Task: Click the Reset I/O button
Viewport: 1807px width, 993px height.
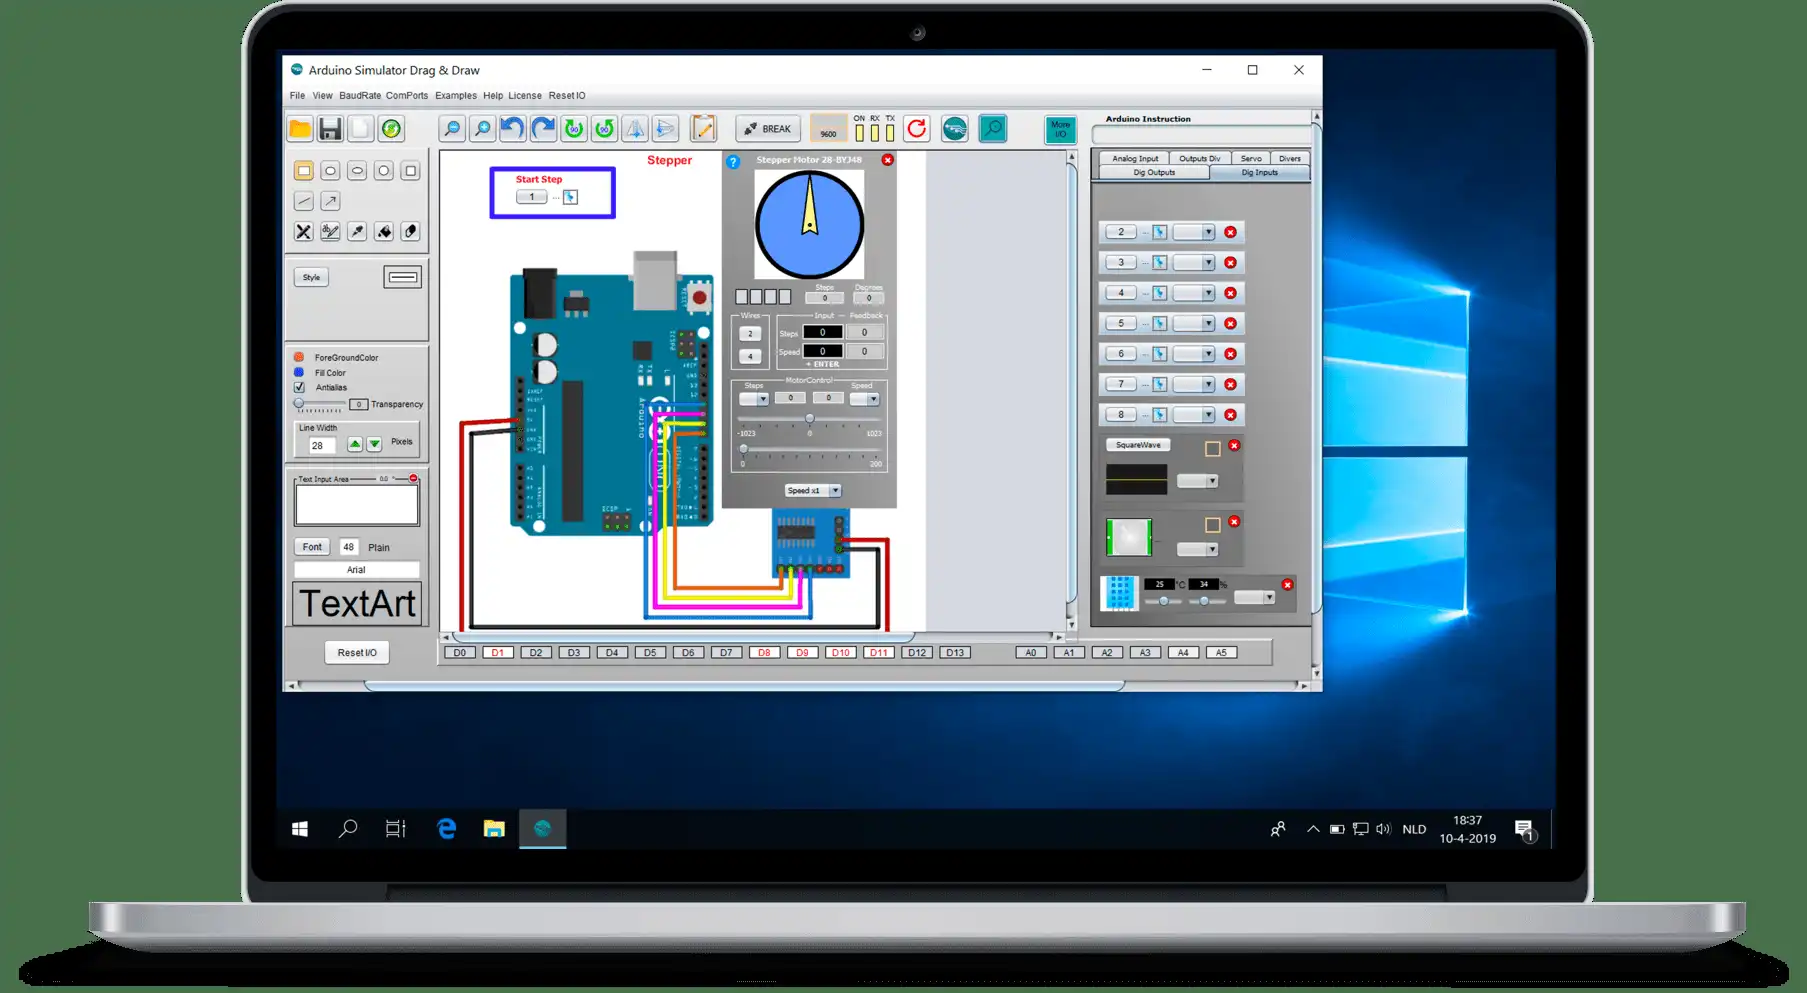Action: (357, 653)
